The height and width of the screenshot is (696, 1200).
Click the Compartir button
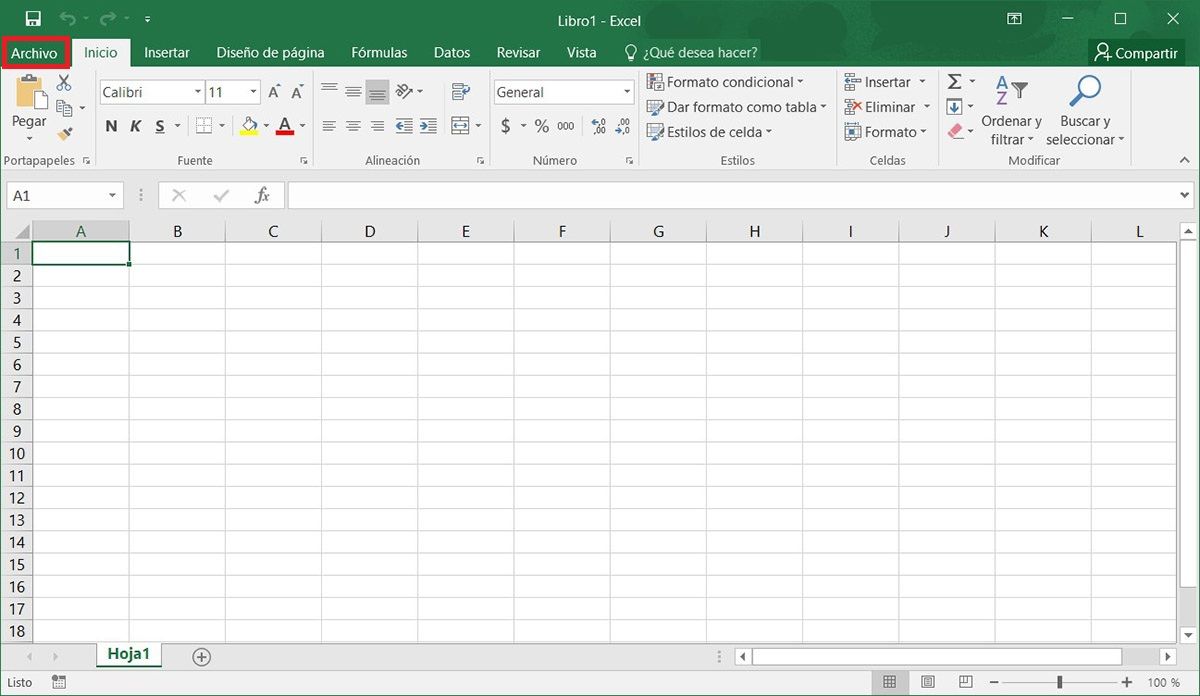[1136, 52]
